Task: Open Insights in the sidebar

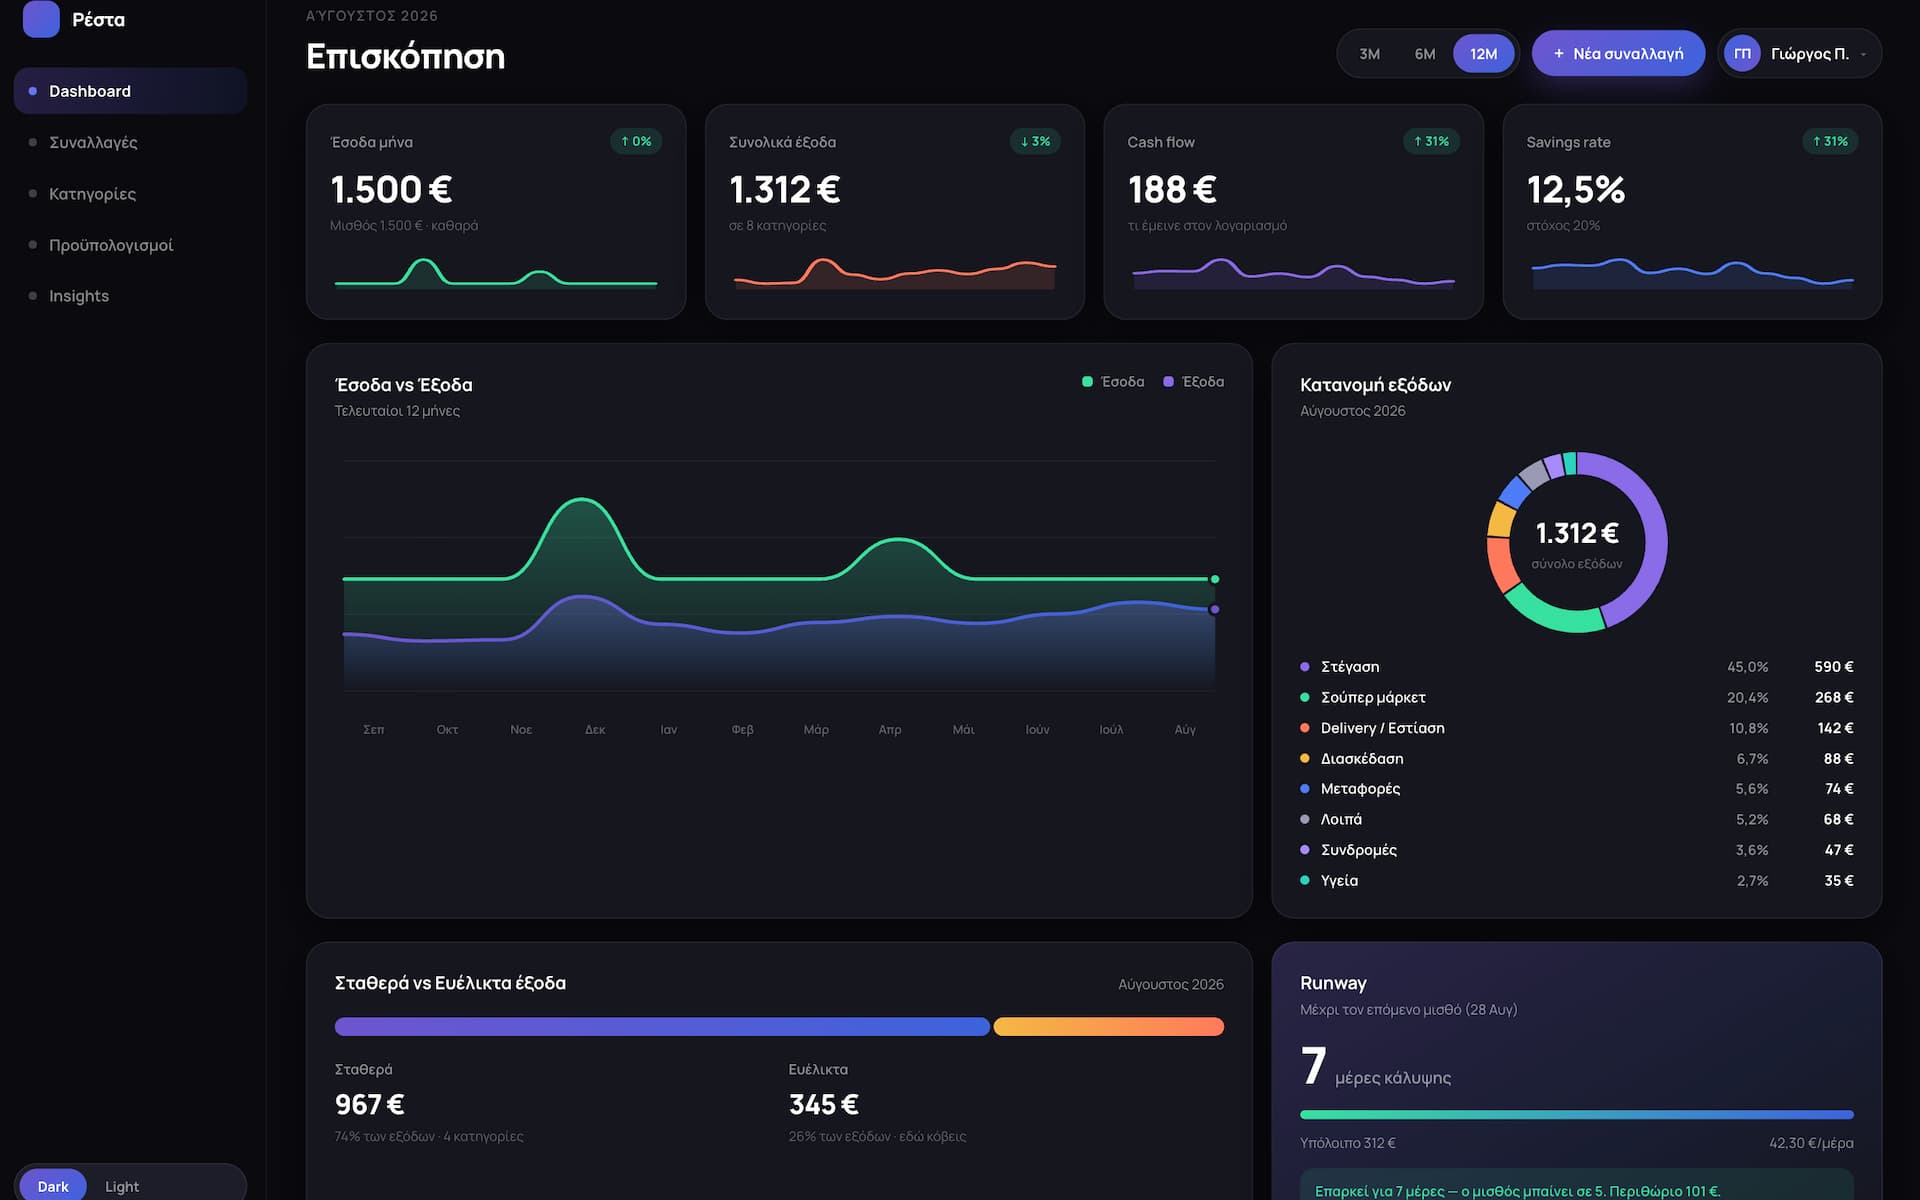Action: (x=130, y=296)
